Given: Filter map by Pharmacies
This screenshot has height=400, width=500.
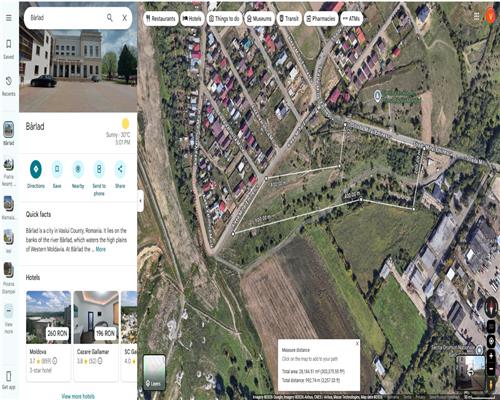Looking at the screenshot, I should tap(321, 19).
